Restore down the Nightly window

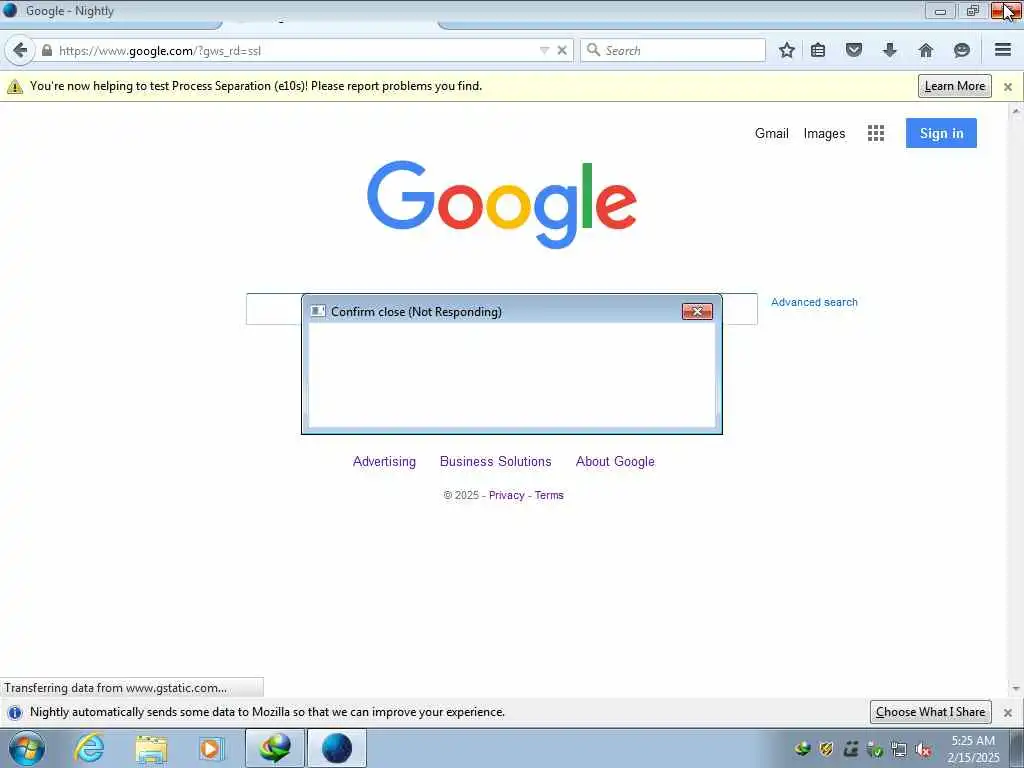point(973,11)
